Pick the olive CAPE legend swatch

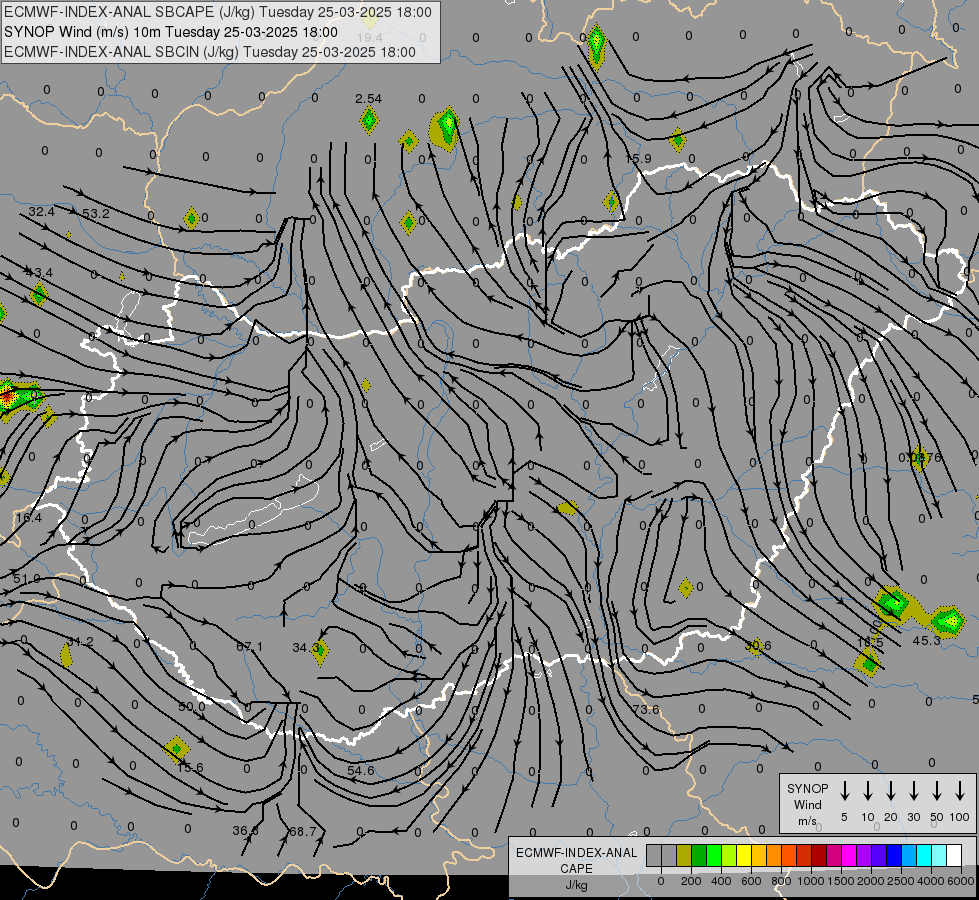(684, 855)
